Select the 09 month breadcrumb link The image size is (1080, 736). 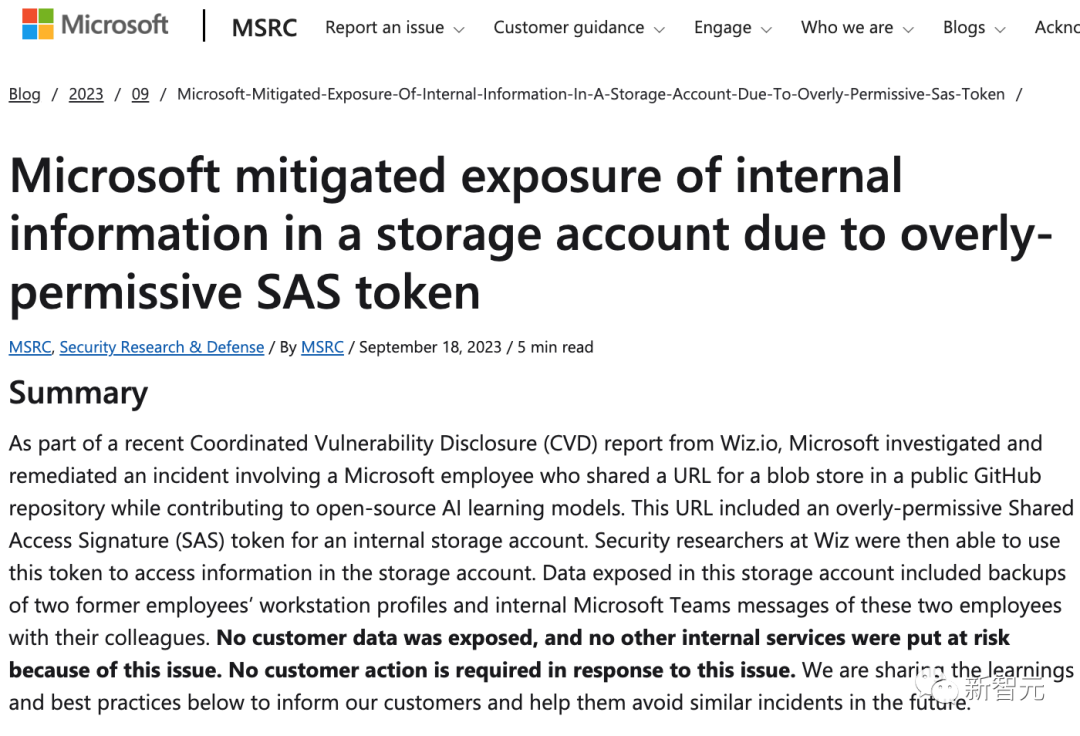pos(140,94)
